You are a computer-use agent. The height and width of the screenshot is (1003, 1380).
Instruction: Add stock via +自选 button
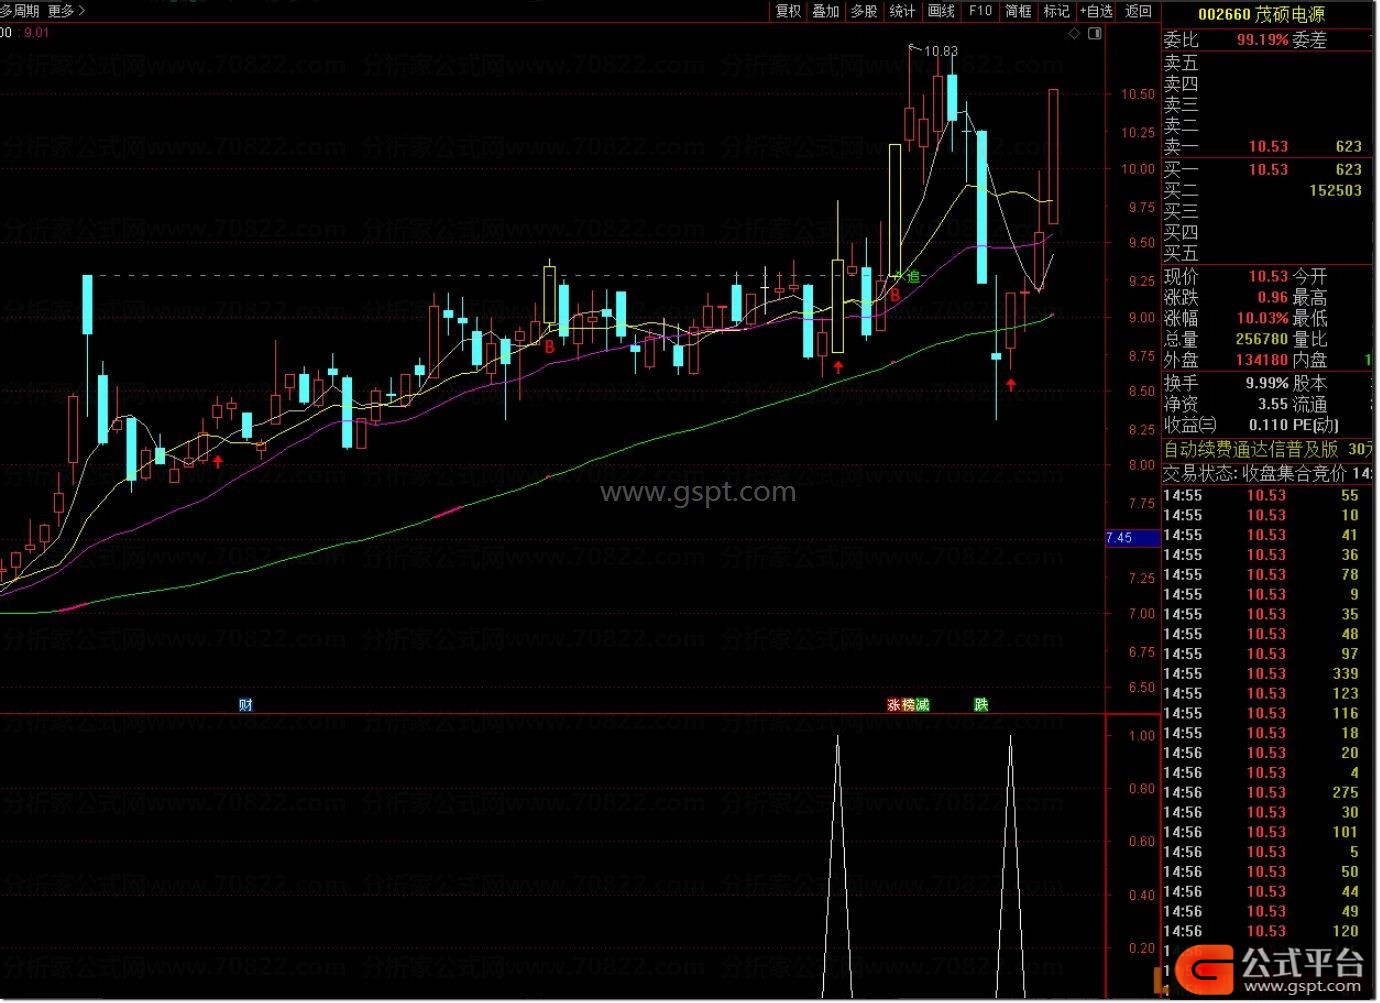[1096, 11]
